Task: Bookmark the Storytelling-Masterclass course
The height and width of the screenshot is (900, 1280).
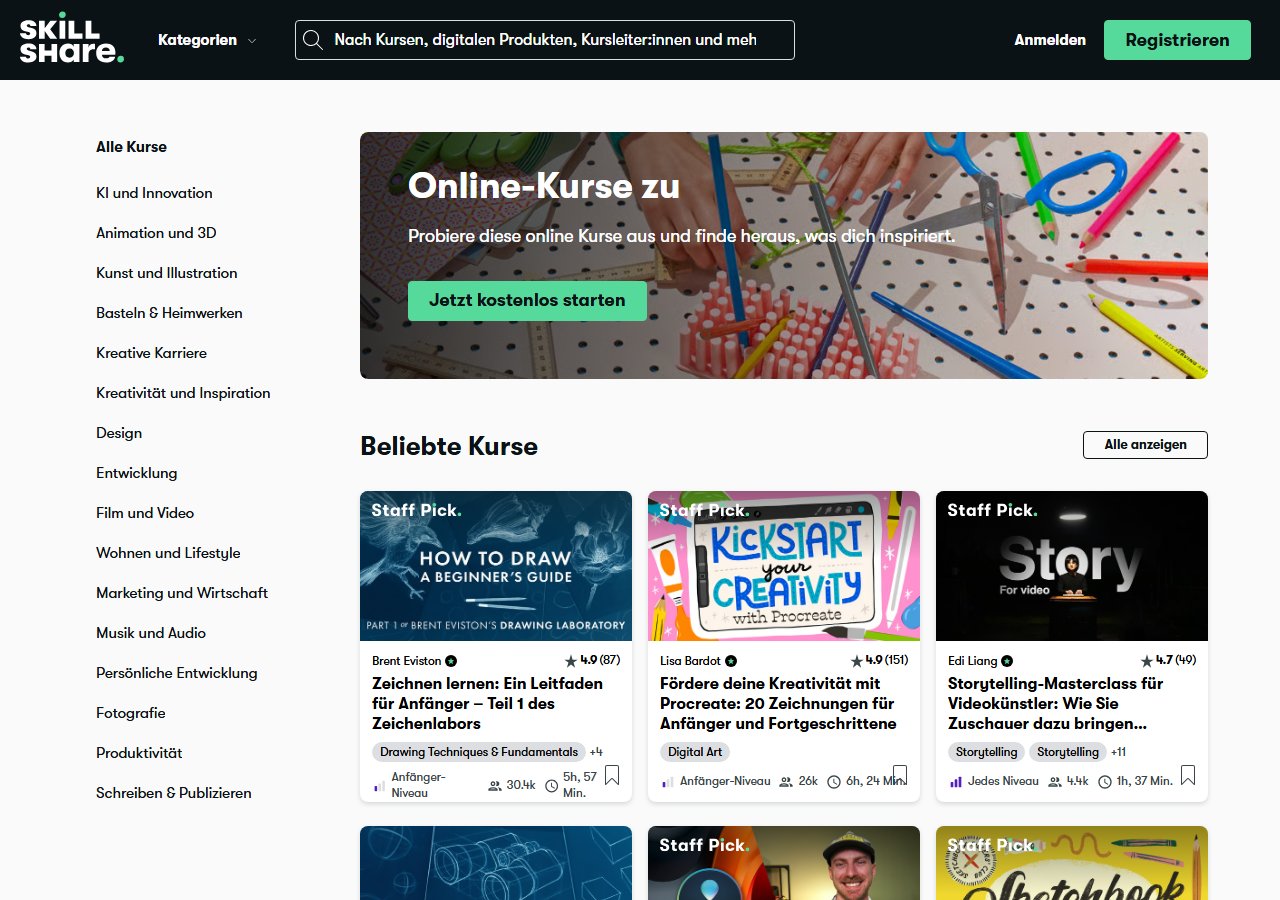Action: [x=1188, y=775]
